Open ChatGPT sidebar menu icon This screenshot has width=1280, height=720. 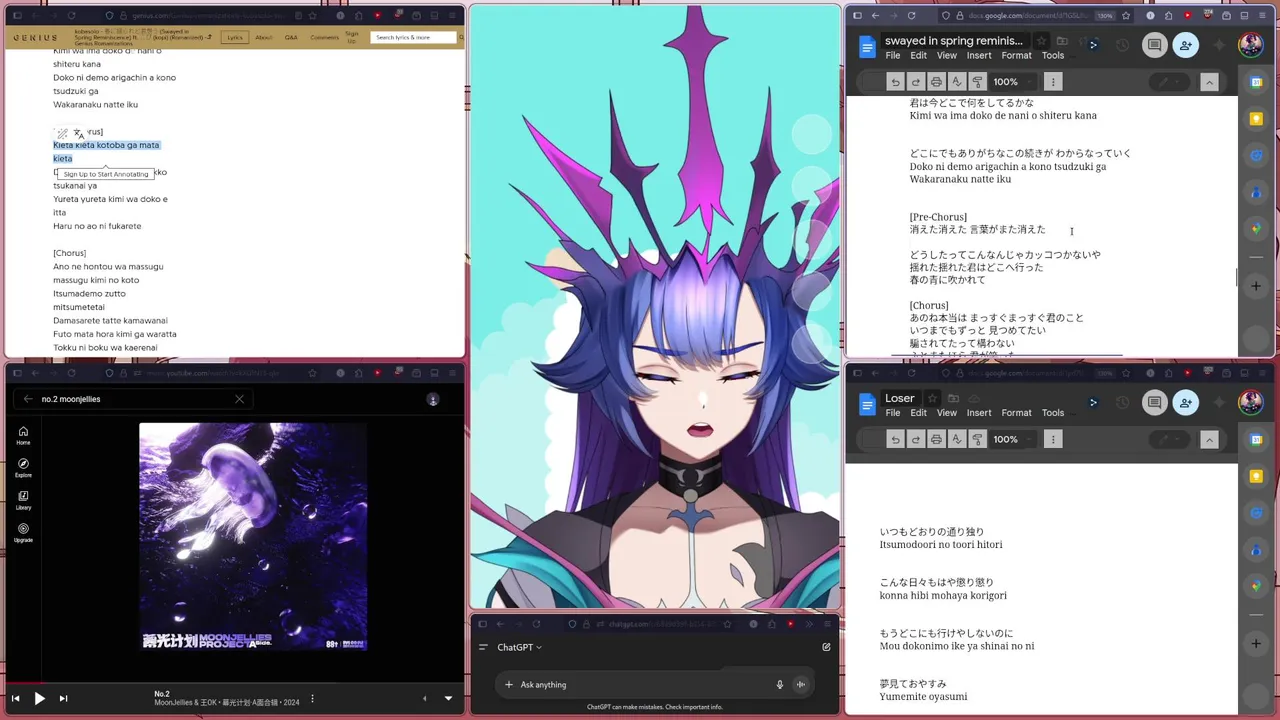point(483,647)
